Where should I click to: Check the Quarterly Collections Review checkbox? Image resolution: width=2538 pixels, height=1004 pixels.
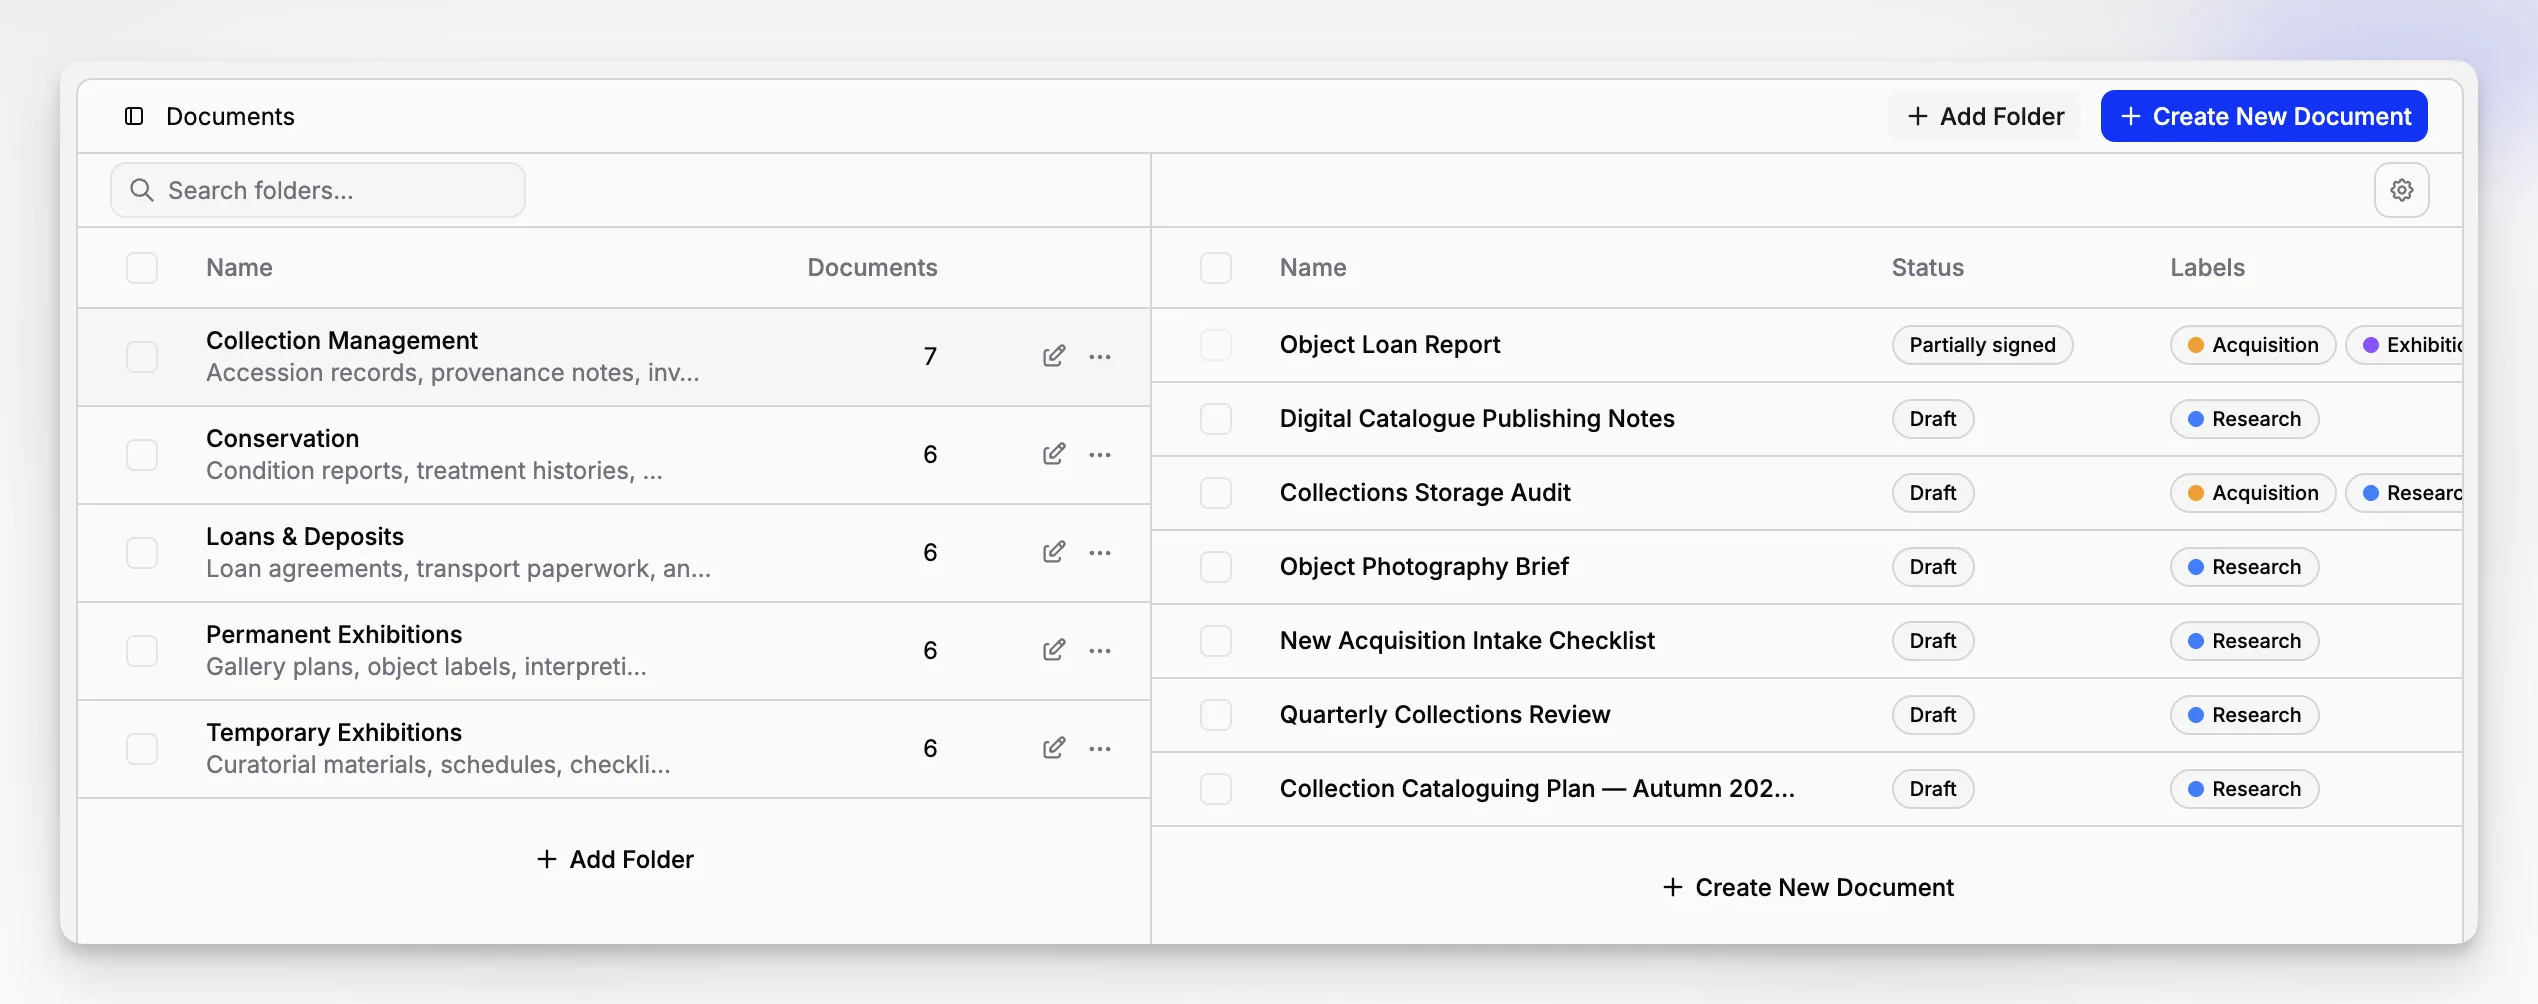tap(1216, 715)
